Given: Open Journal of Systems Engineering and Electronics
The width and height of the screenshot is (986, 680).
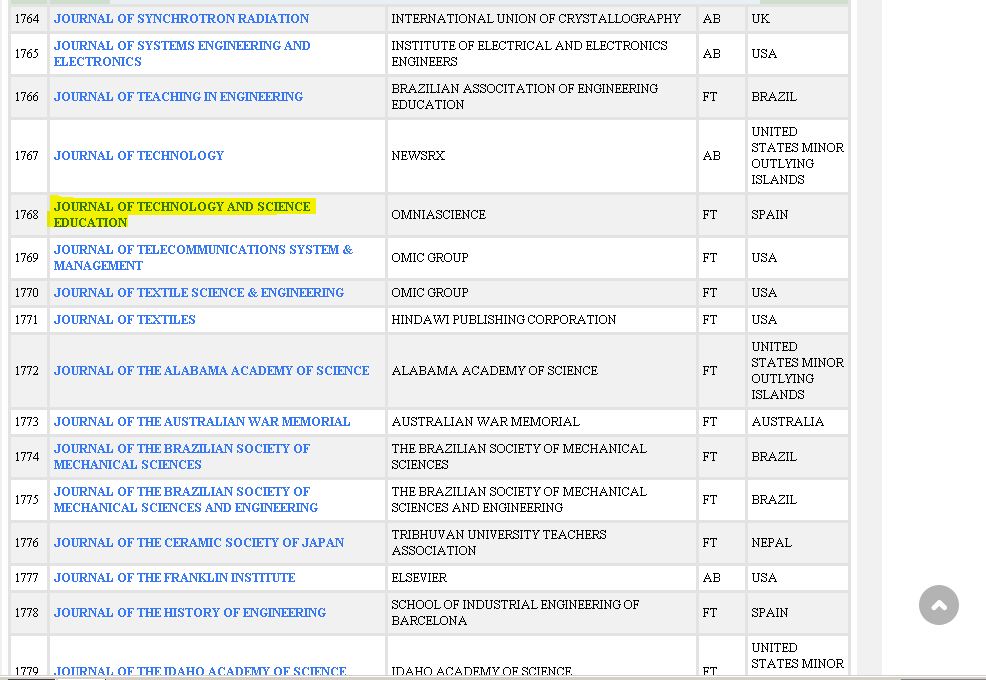Looking at the screenshot, I should [182, 53].
